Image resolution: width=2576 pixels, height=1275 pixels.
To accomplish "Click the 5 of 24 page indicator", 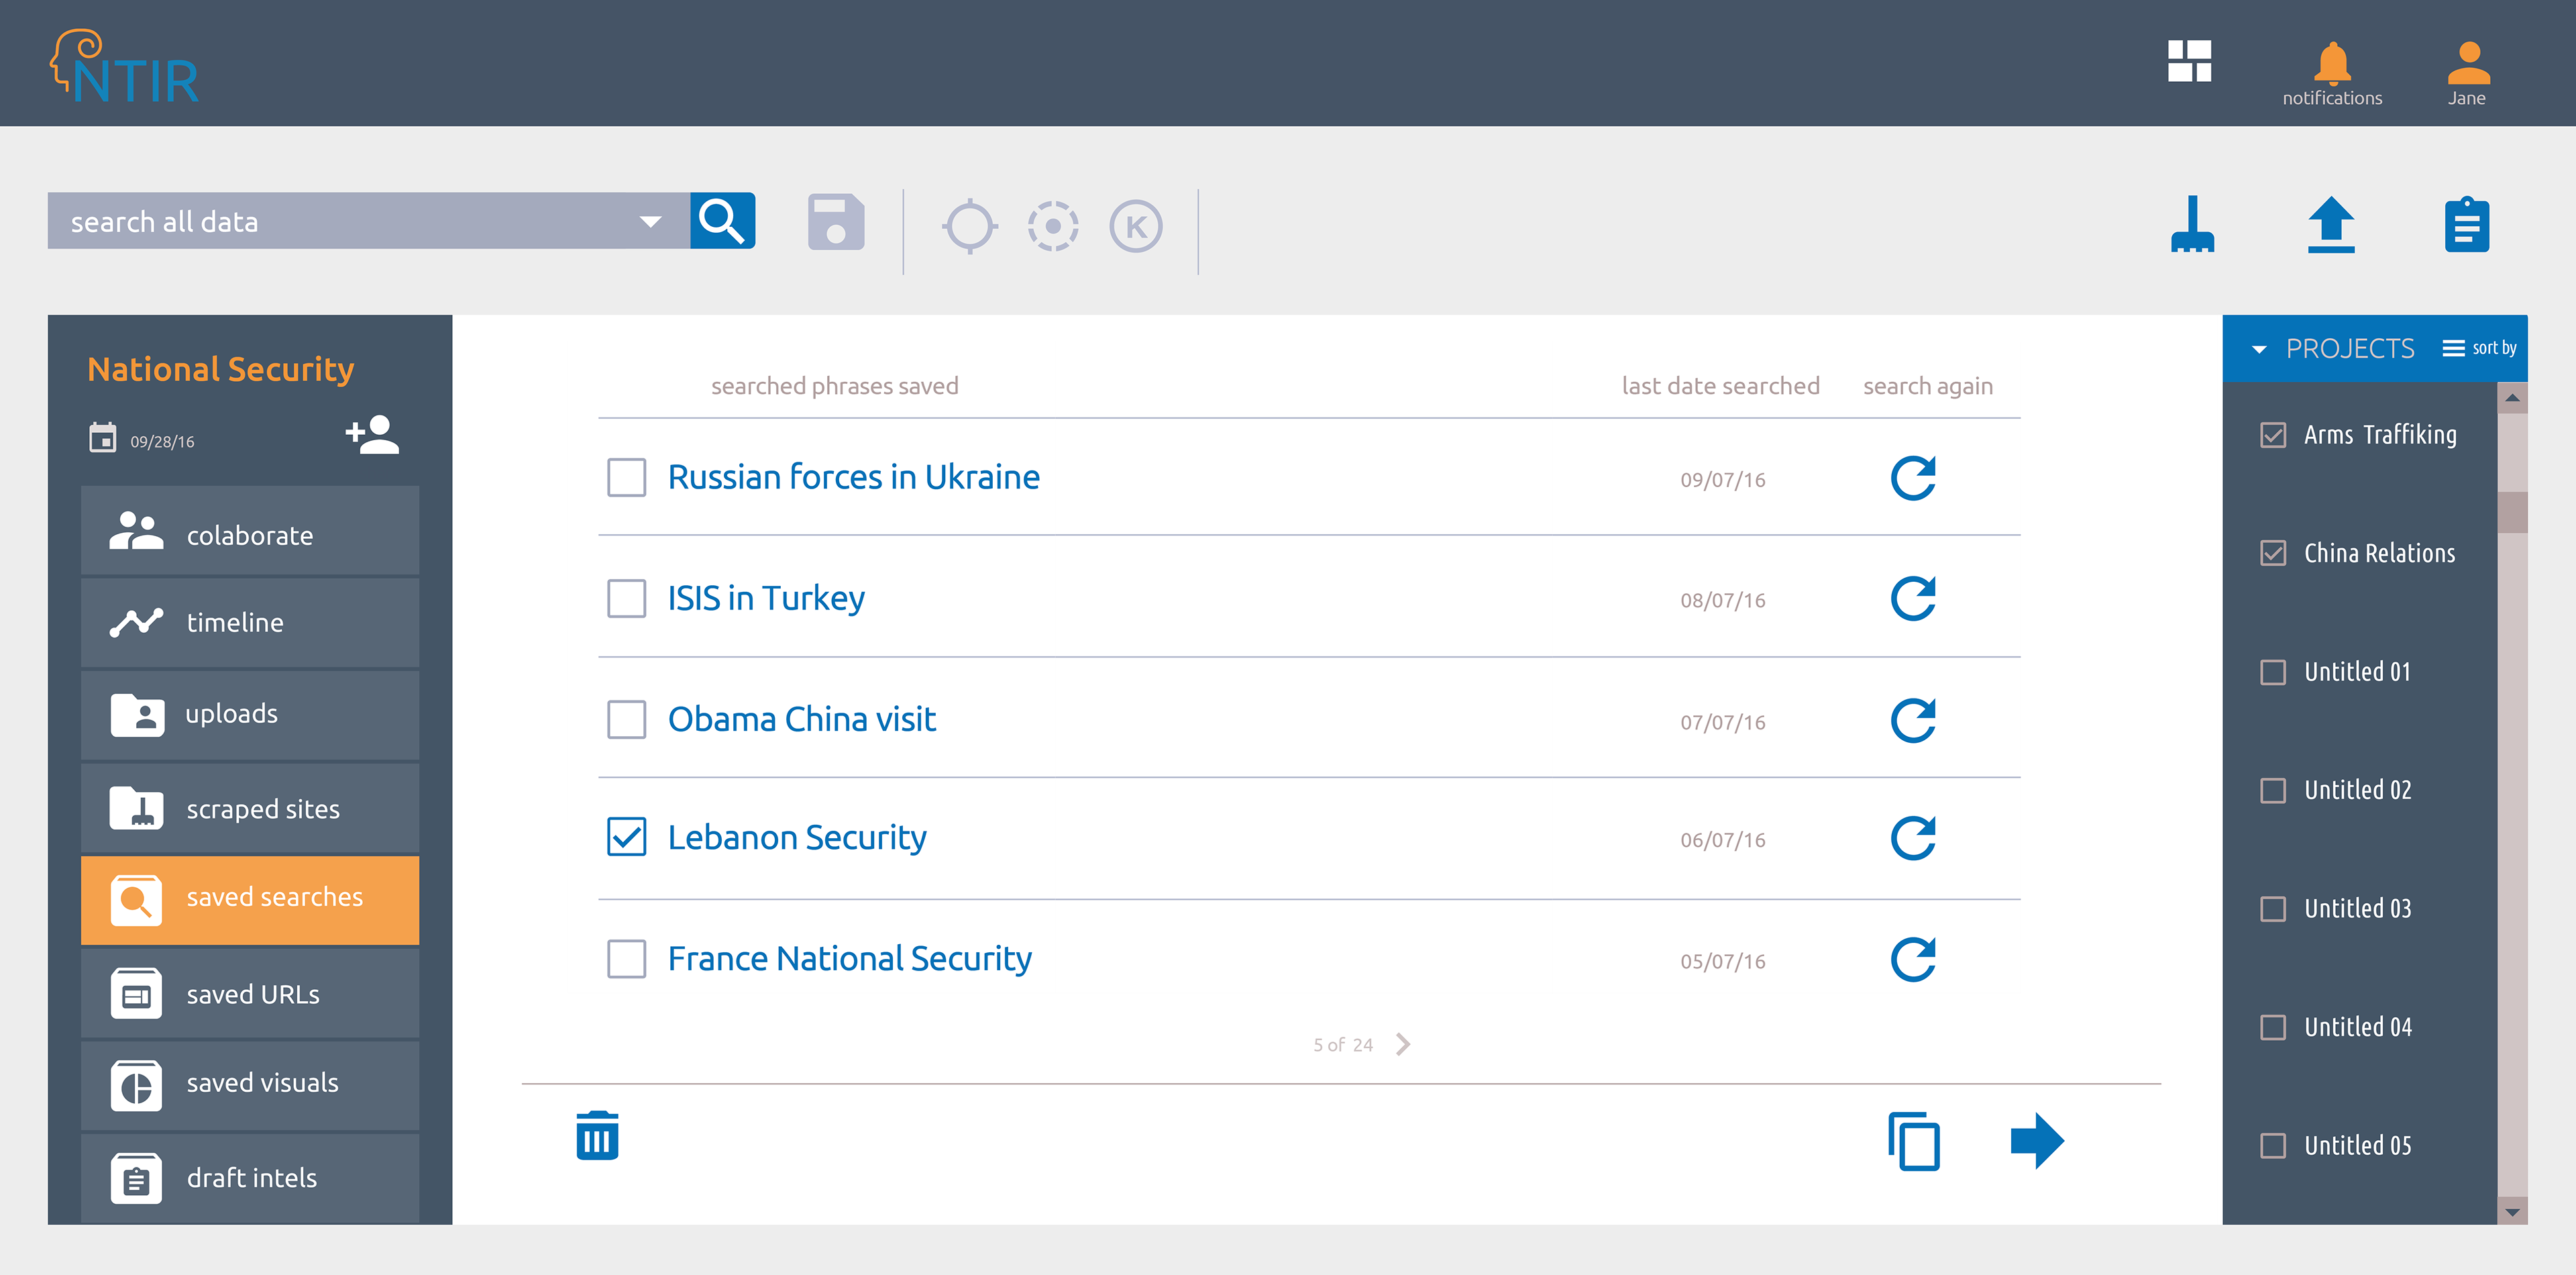I will pyautogui.click(x=1342, y=1045).
